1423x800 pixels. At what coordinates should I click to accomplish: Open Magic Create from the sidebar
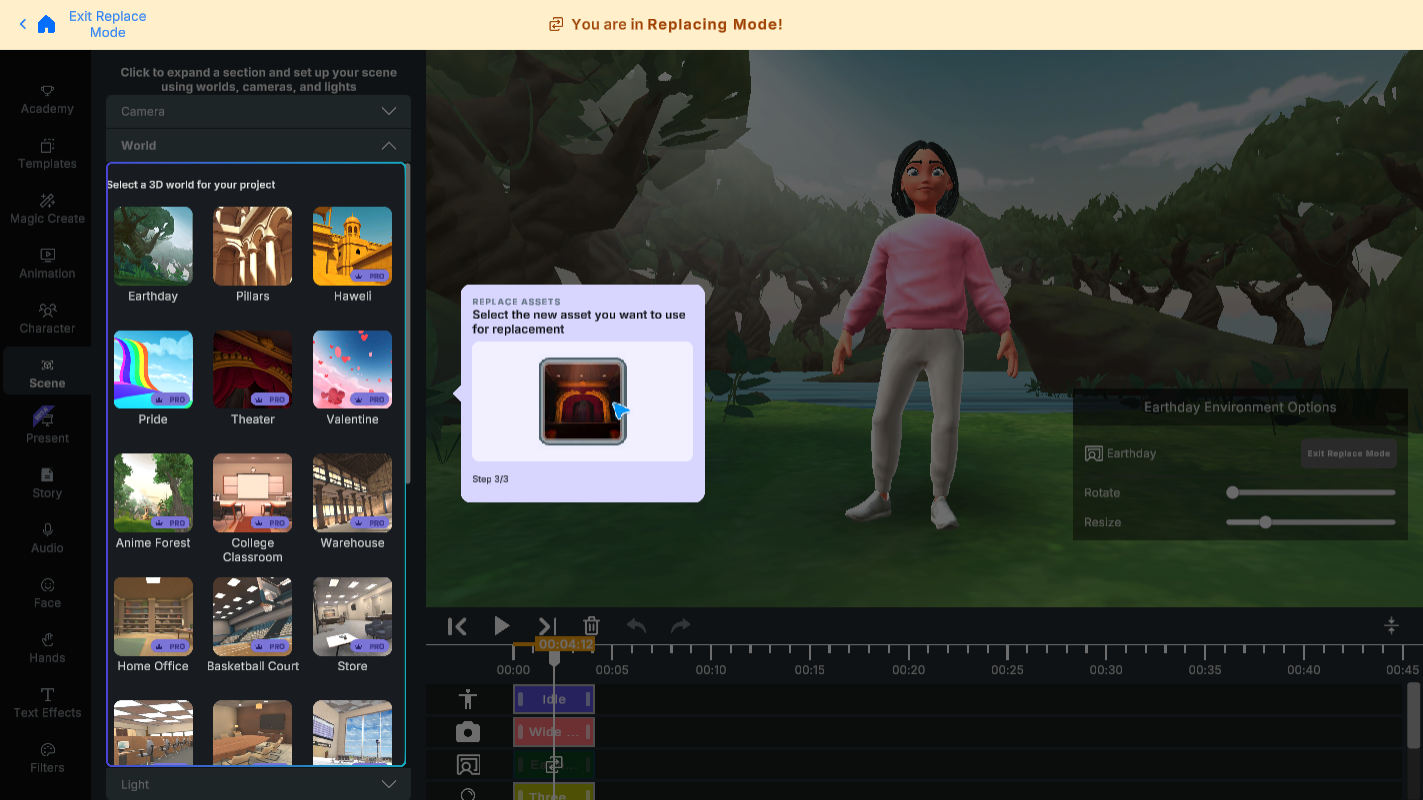[x=46, y=208]
